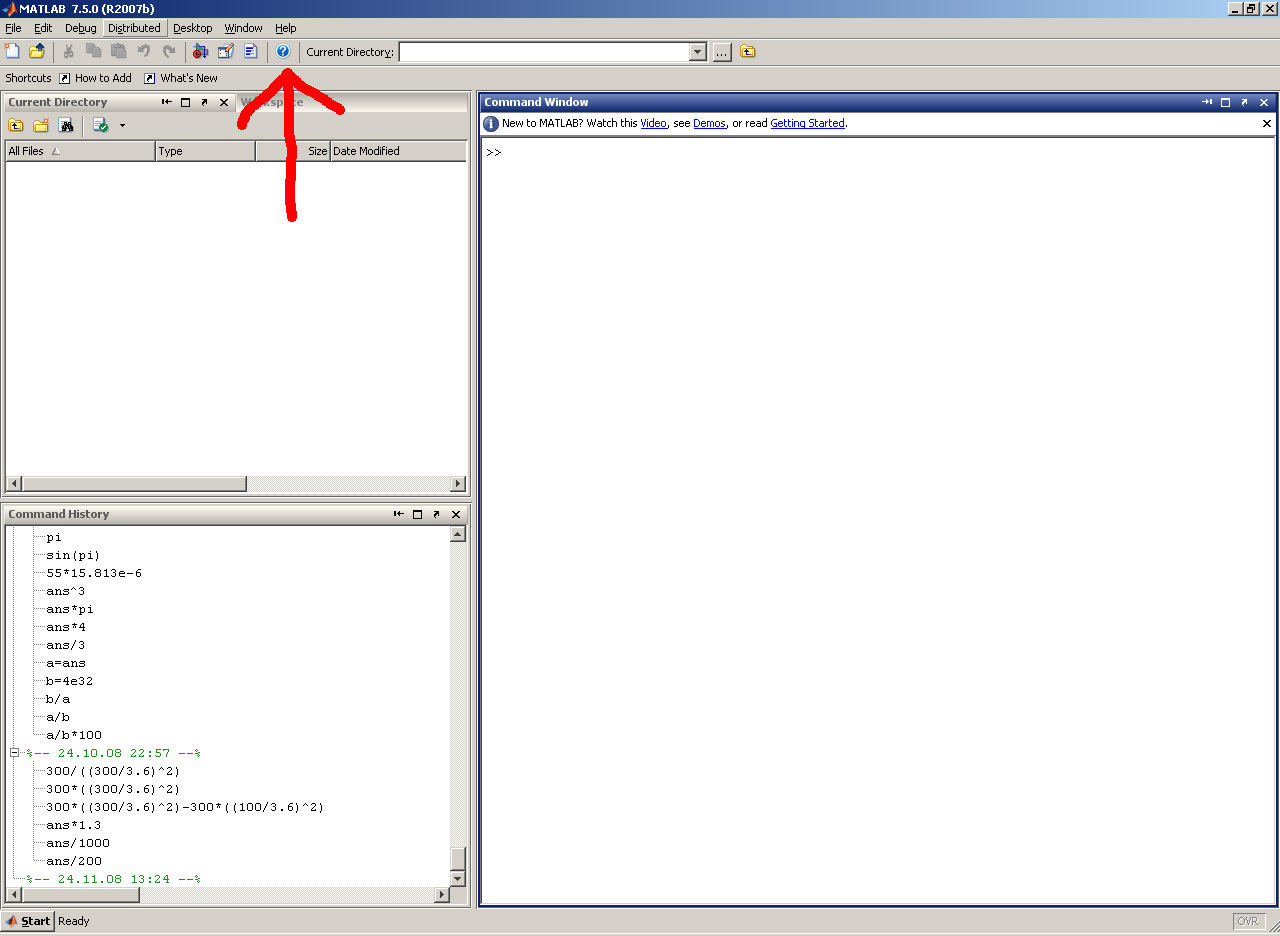Image resolution: width=1280 pixels, height=936 pixels.
Task: Click the command prompt in the Command Window
Action: click(494, 153)
